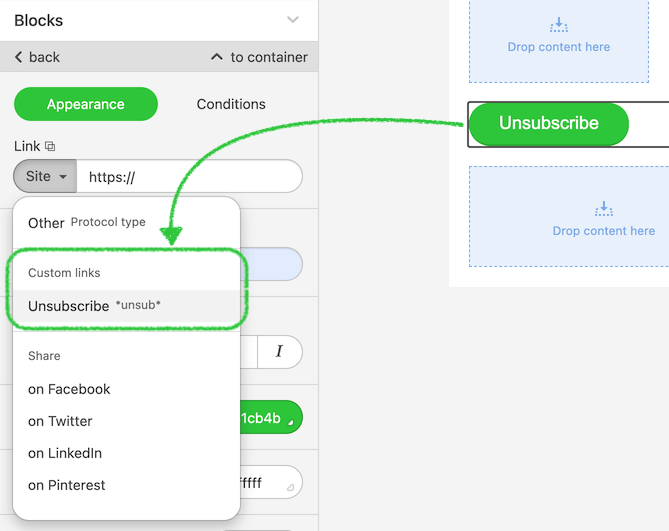Viewport: 669px width, 531px height.
Task: Select share on LinkedIn option
Action: [x=65, y=453]
